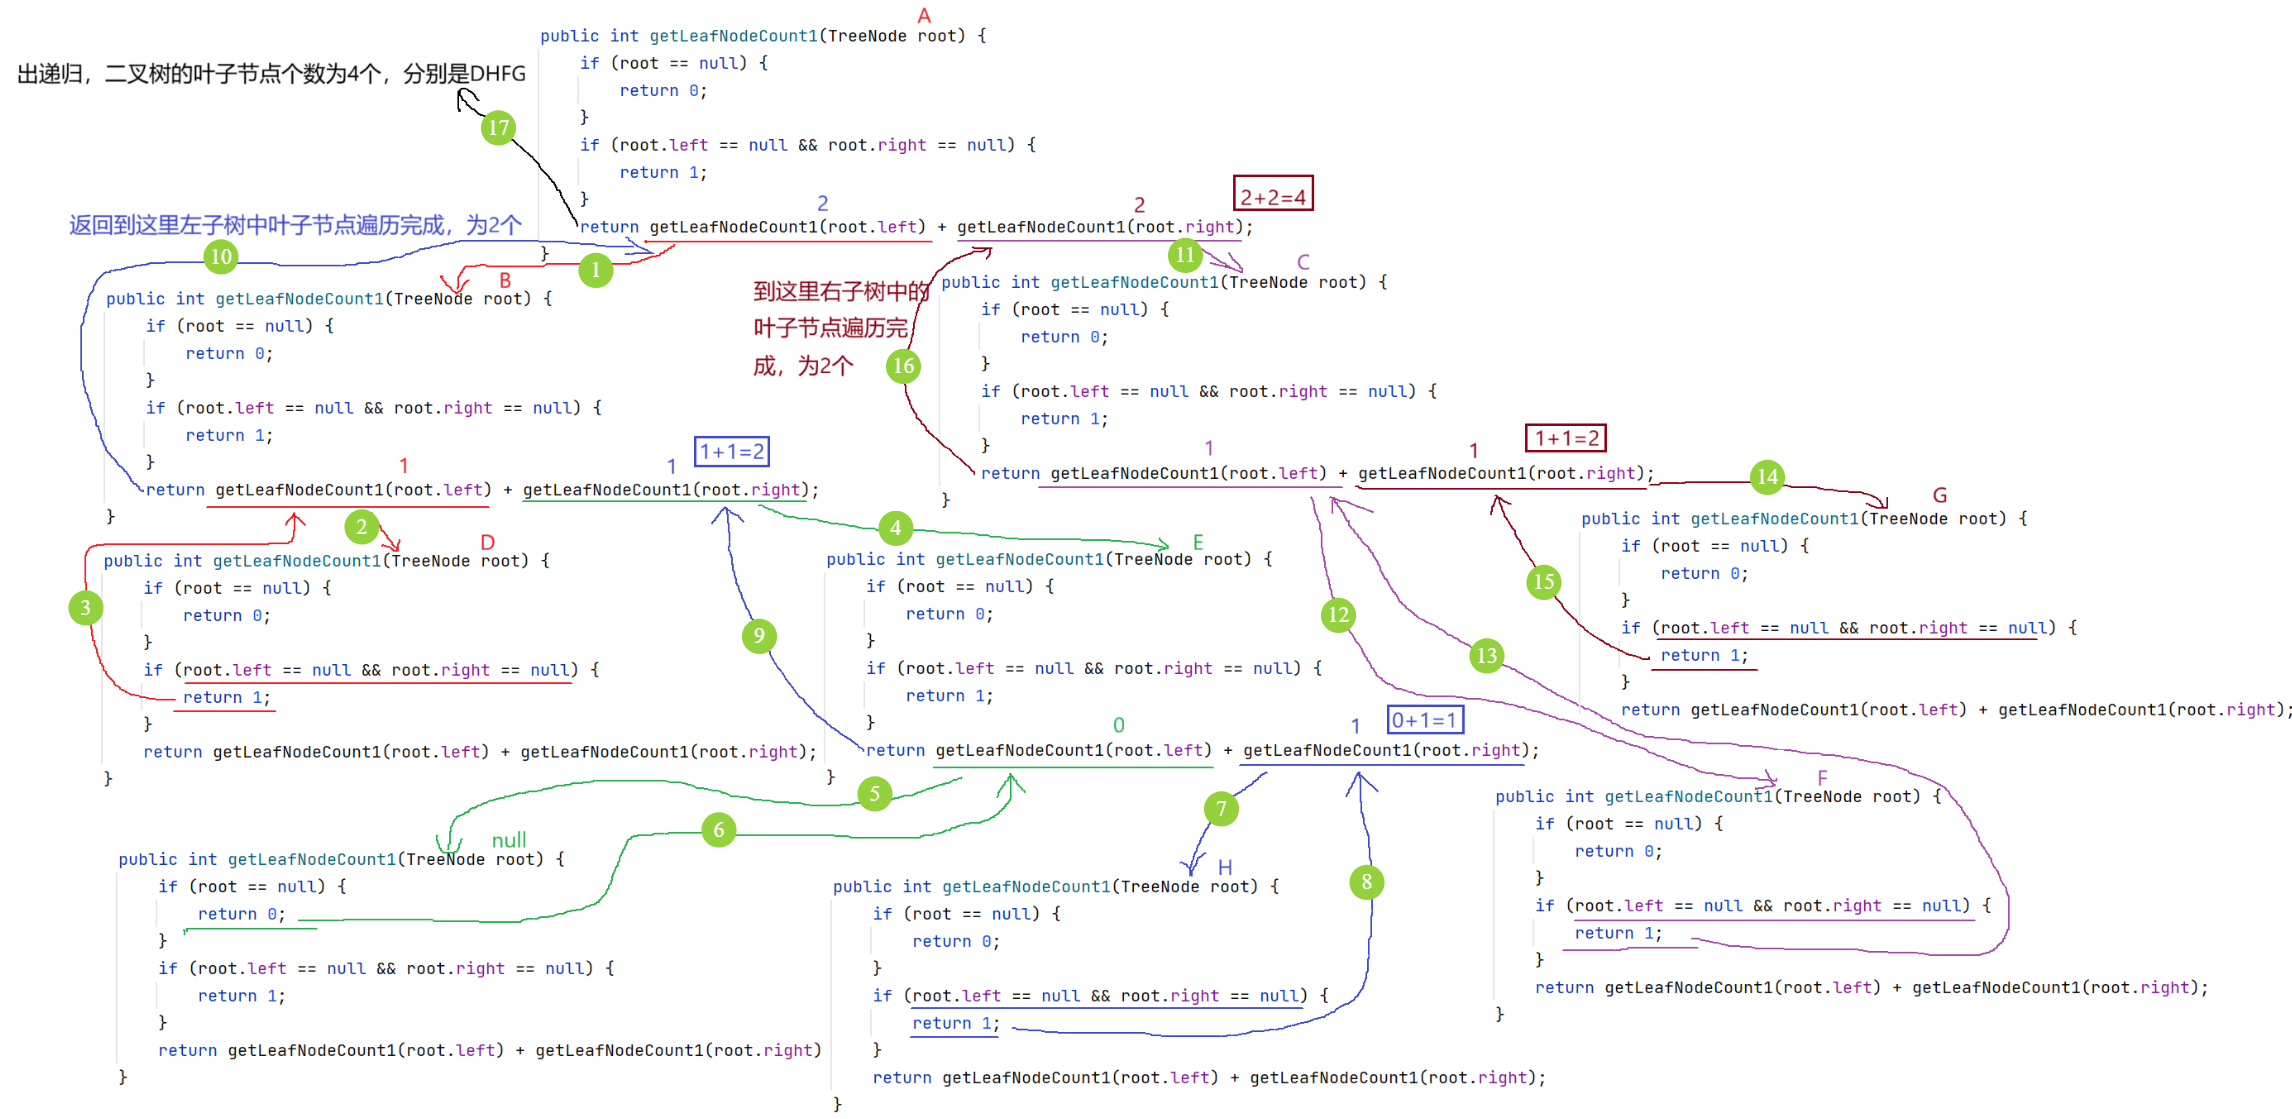The image size is (2292, 1119).
Task: Click the green circle numbered 15
Action: 1544,582
